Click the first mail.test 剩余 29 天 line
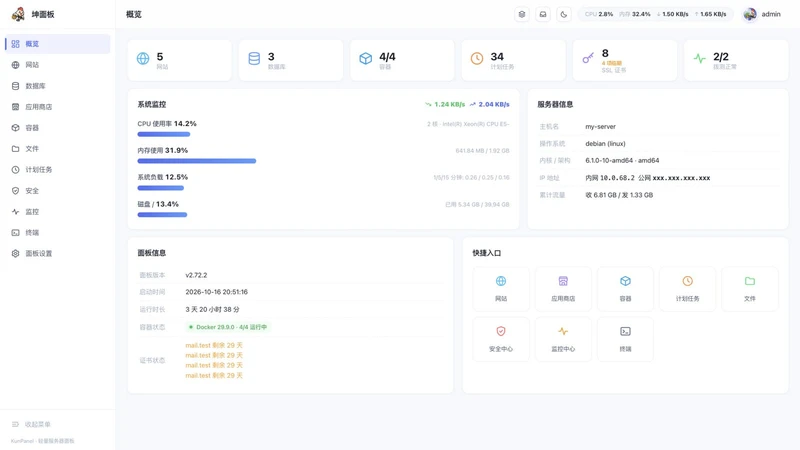Image resolution: width=800 pixels, height=450 pixels. [x=214, y=345]
